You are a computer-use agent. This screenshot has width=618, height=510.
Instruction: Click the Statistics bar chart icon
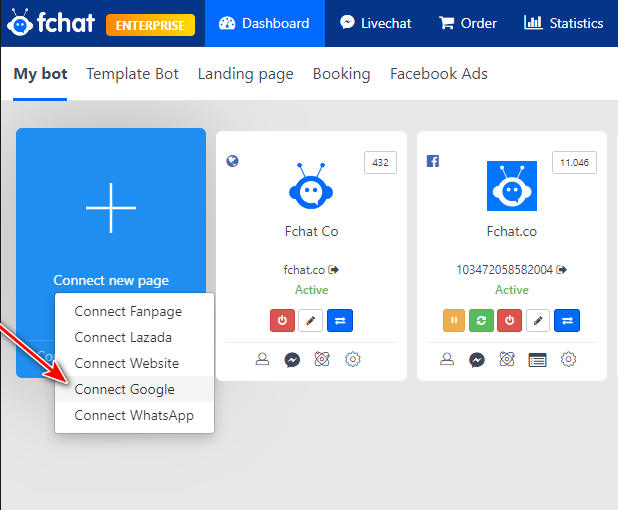533,22
